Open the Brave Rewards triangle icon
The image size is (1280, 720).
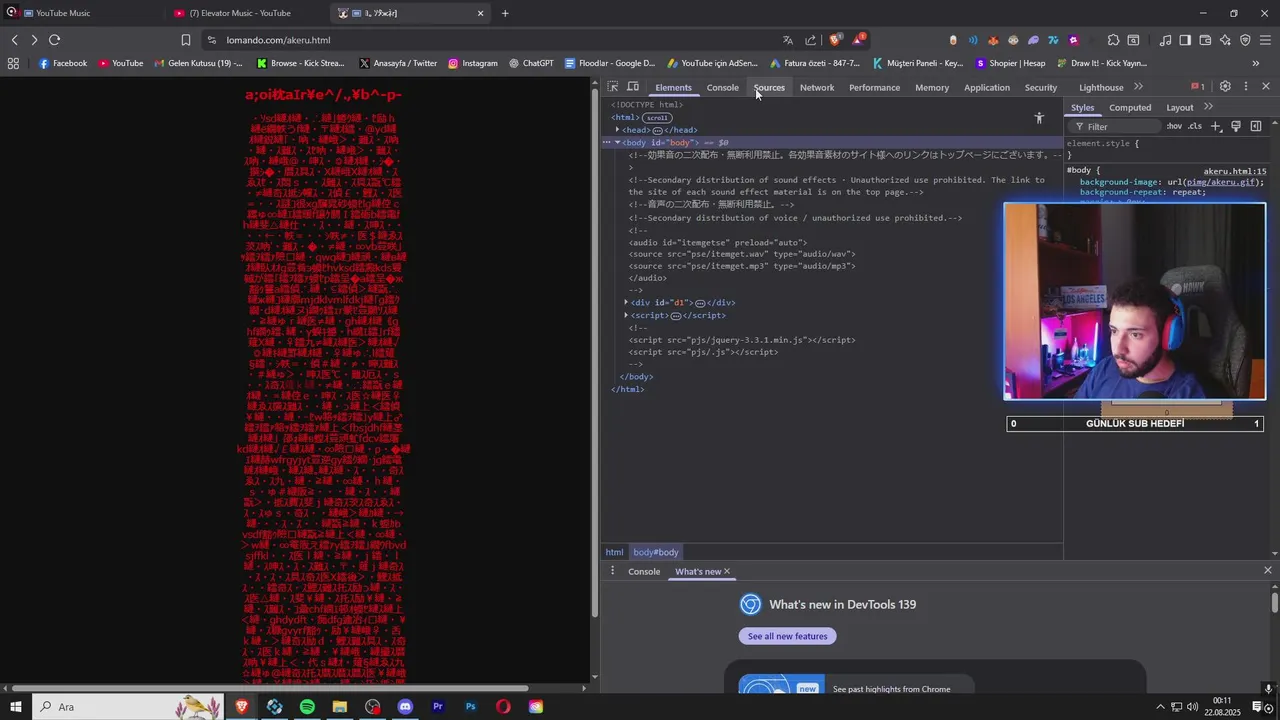[x=858, y=40]
